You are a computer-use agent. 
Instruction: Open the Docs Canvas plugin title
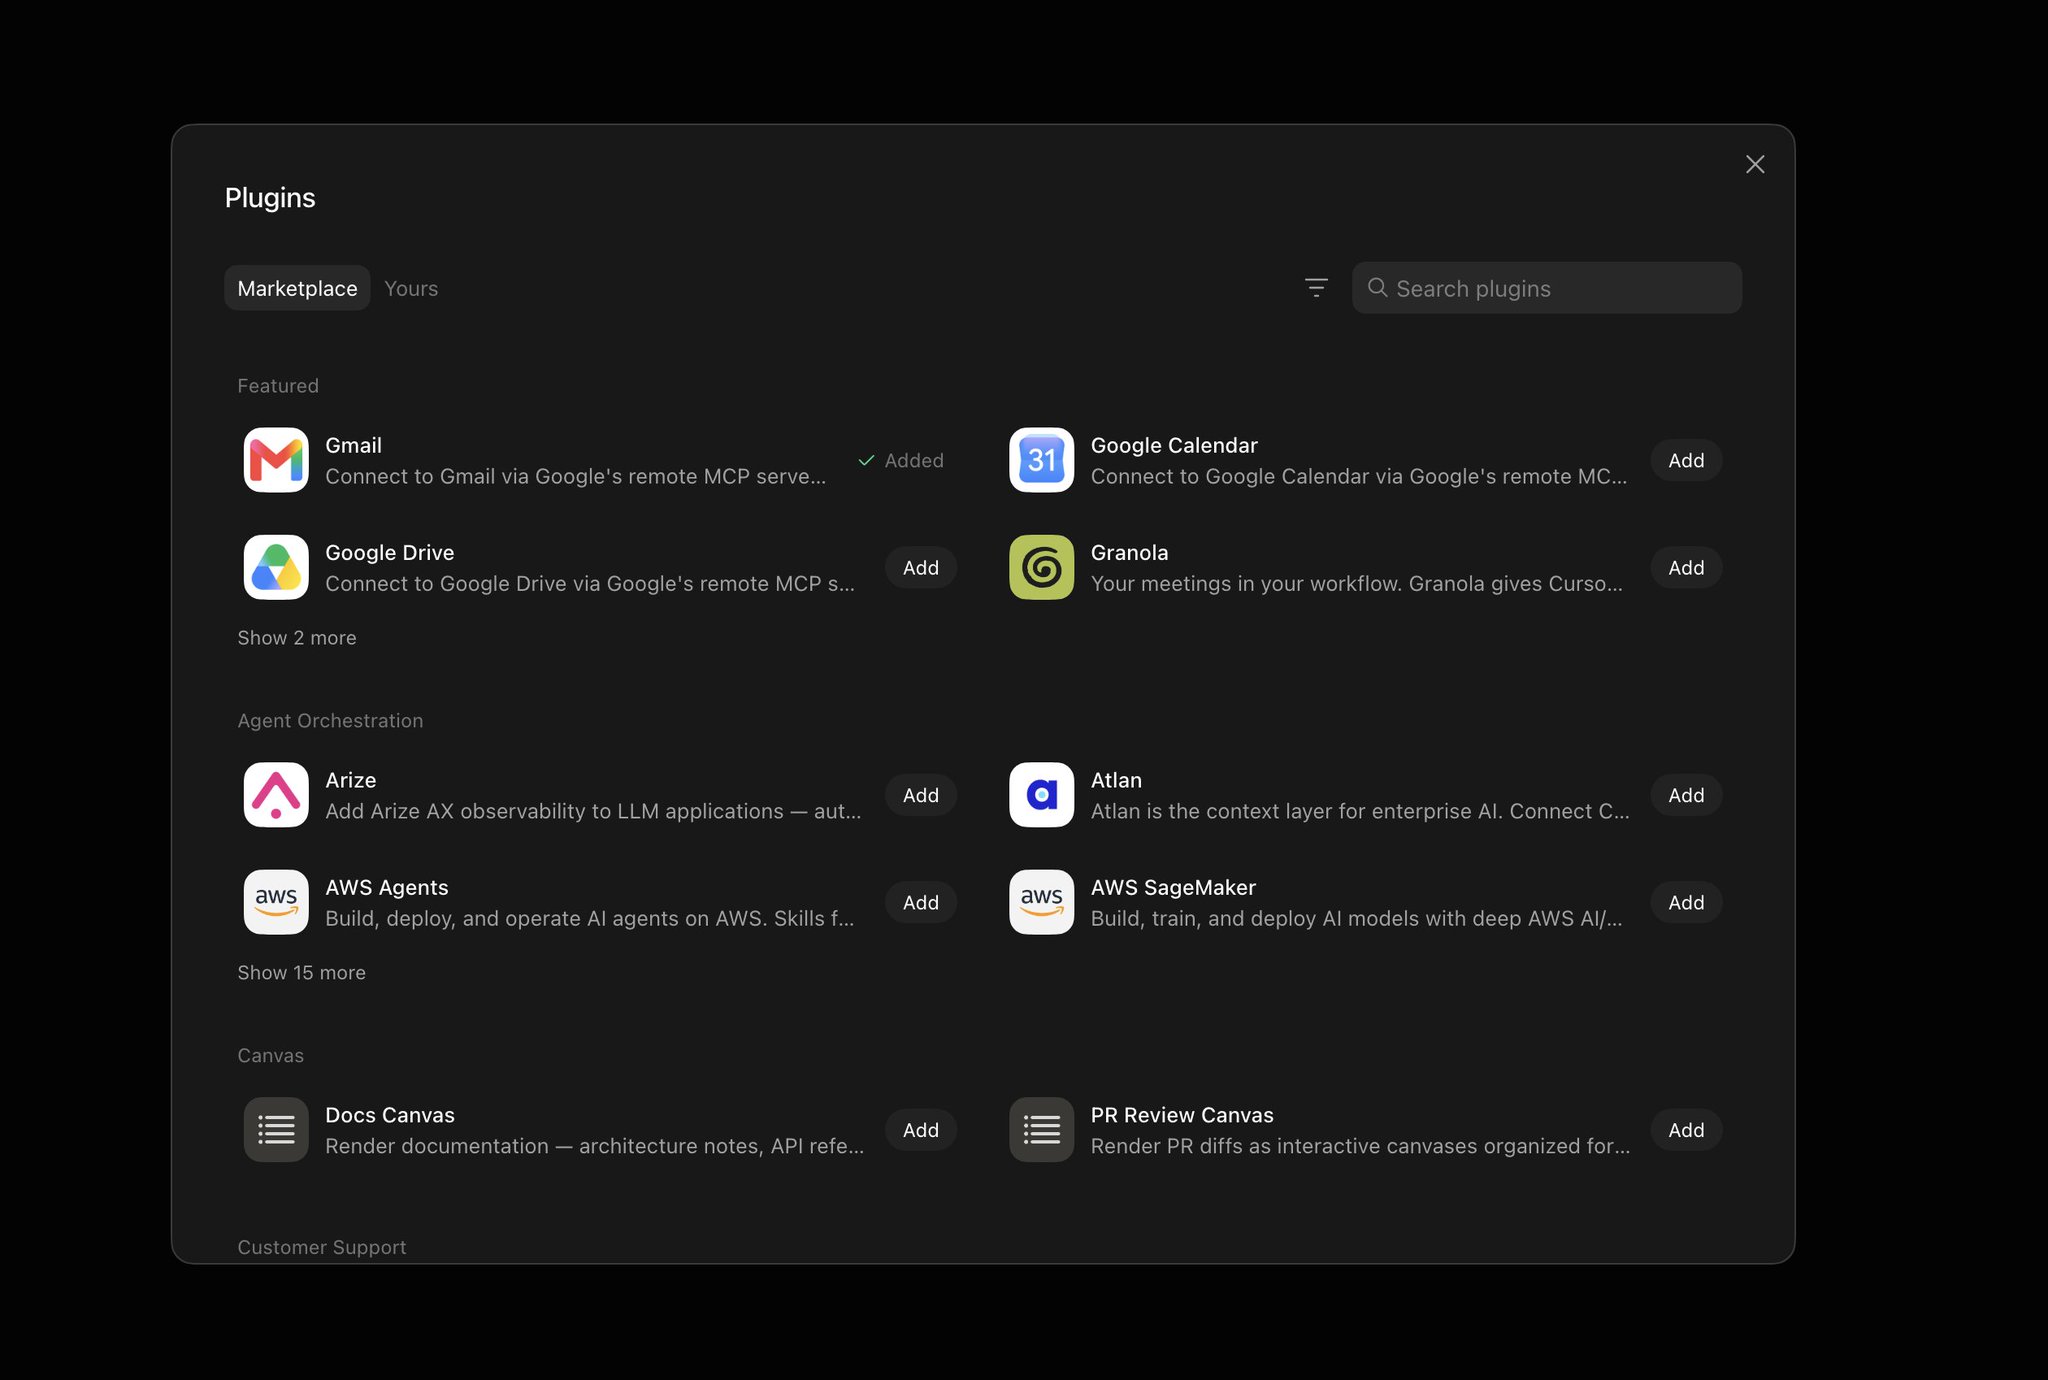pyautogui.click(x=389, y=1115)
